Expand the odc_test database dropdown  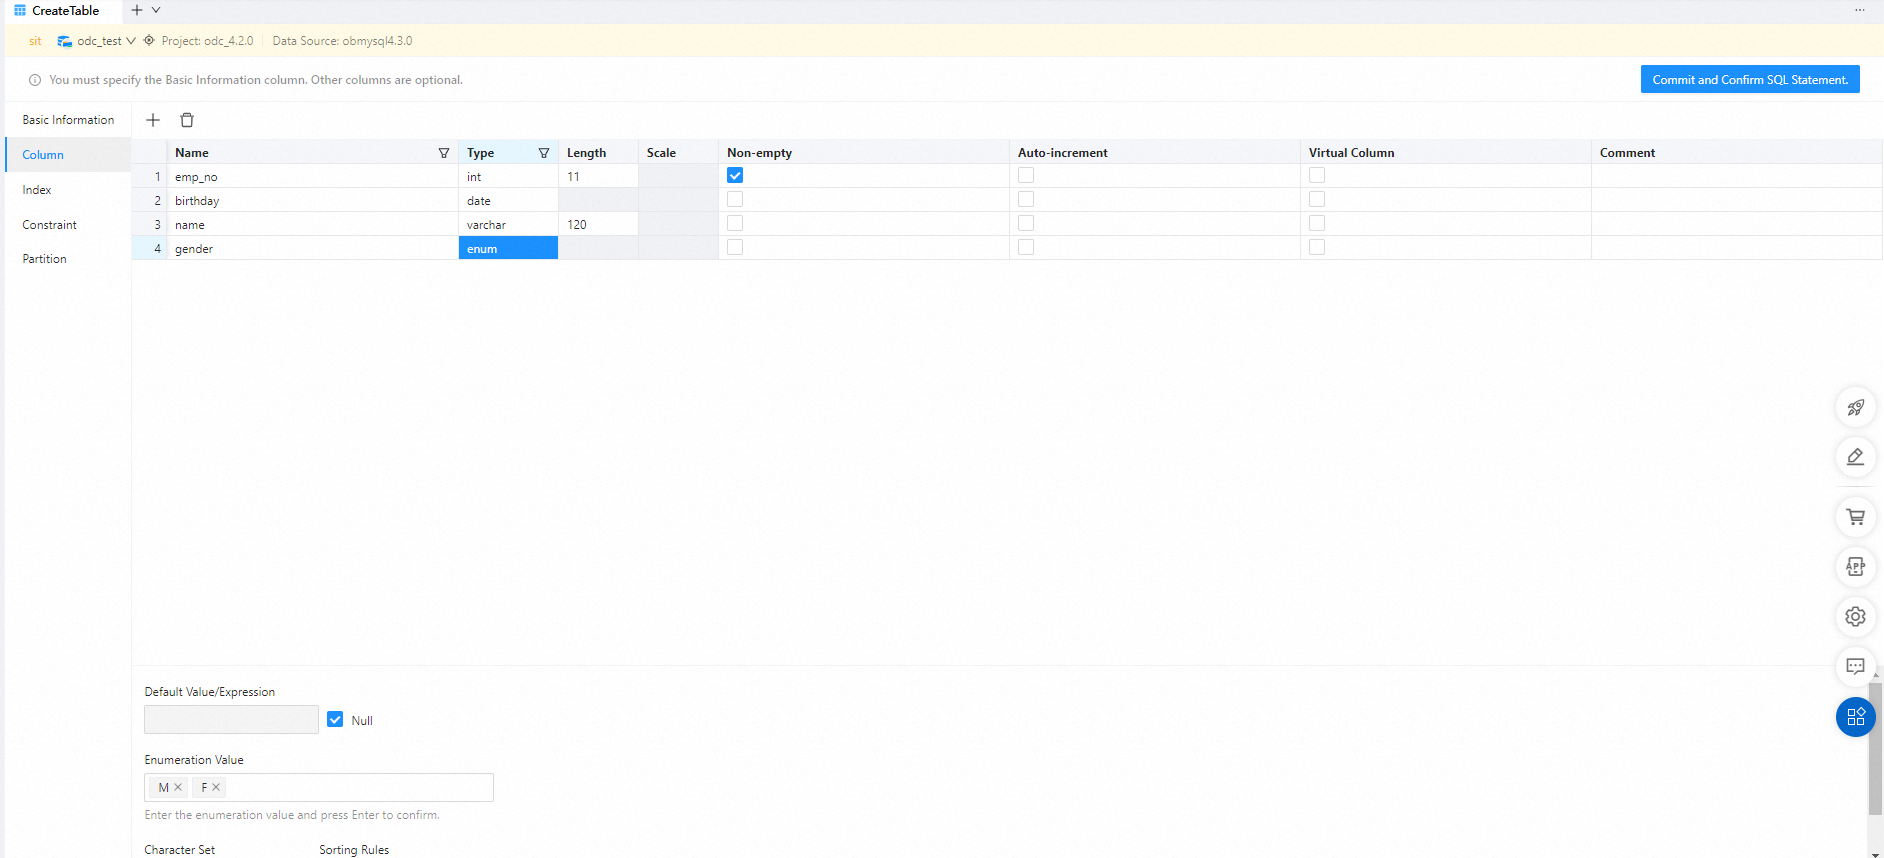pos(131,41)
